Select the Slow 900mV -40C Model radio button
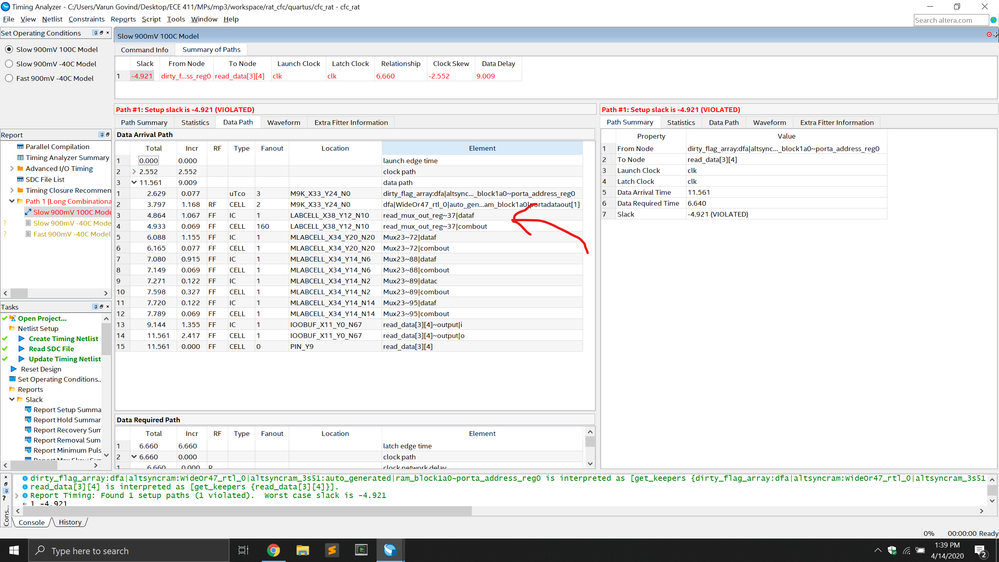The height and width of the screenshot is (562, 999). coord(9,64)
